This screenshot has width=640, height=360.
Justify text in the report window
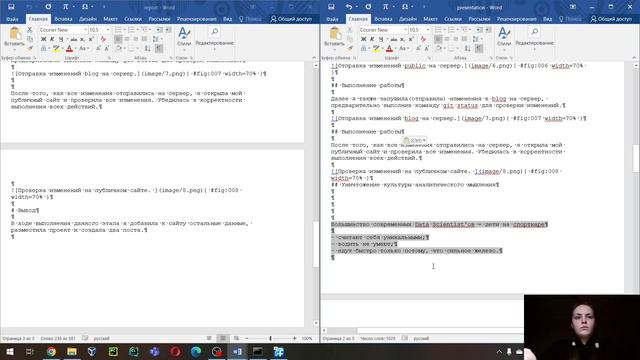click(x=144, y=39)
